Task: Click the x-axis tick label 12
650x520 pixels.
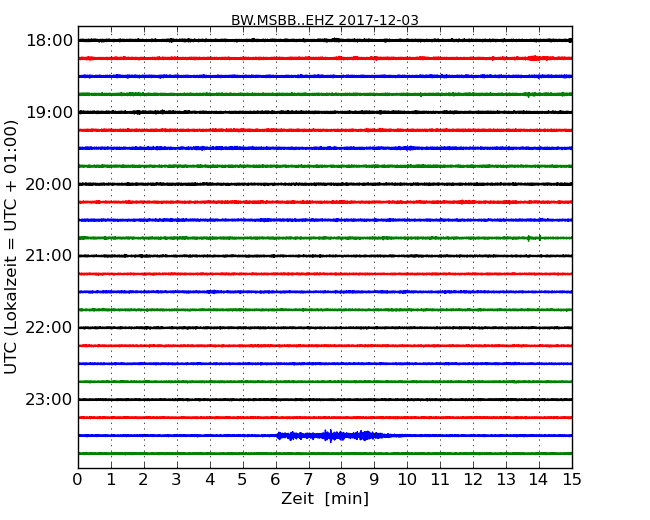Action: [473, 479]
